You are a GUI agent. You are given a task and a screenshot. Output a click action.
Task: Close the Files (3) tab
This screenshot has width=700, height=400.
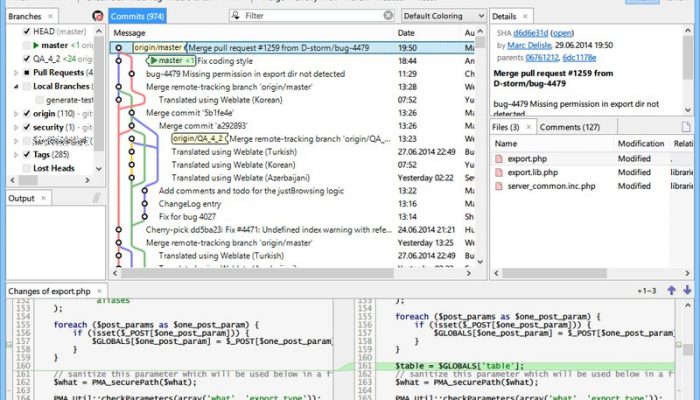[x=529, y=127]
